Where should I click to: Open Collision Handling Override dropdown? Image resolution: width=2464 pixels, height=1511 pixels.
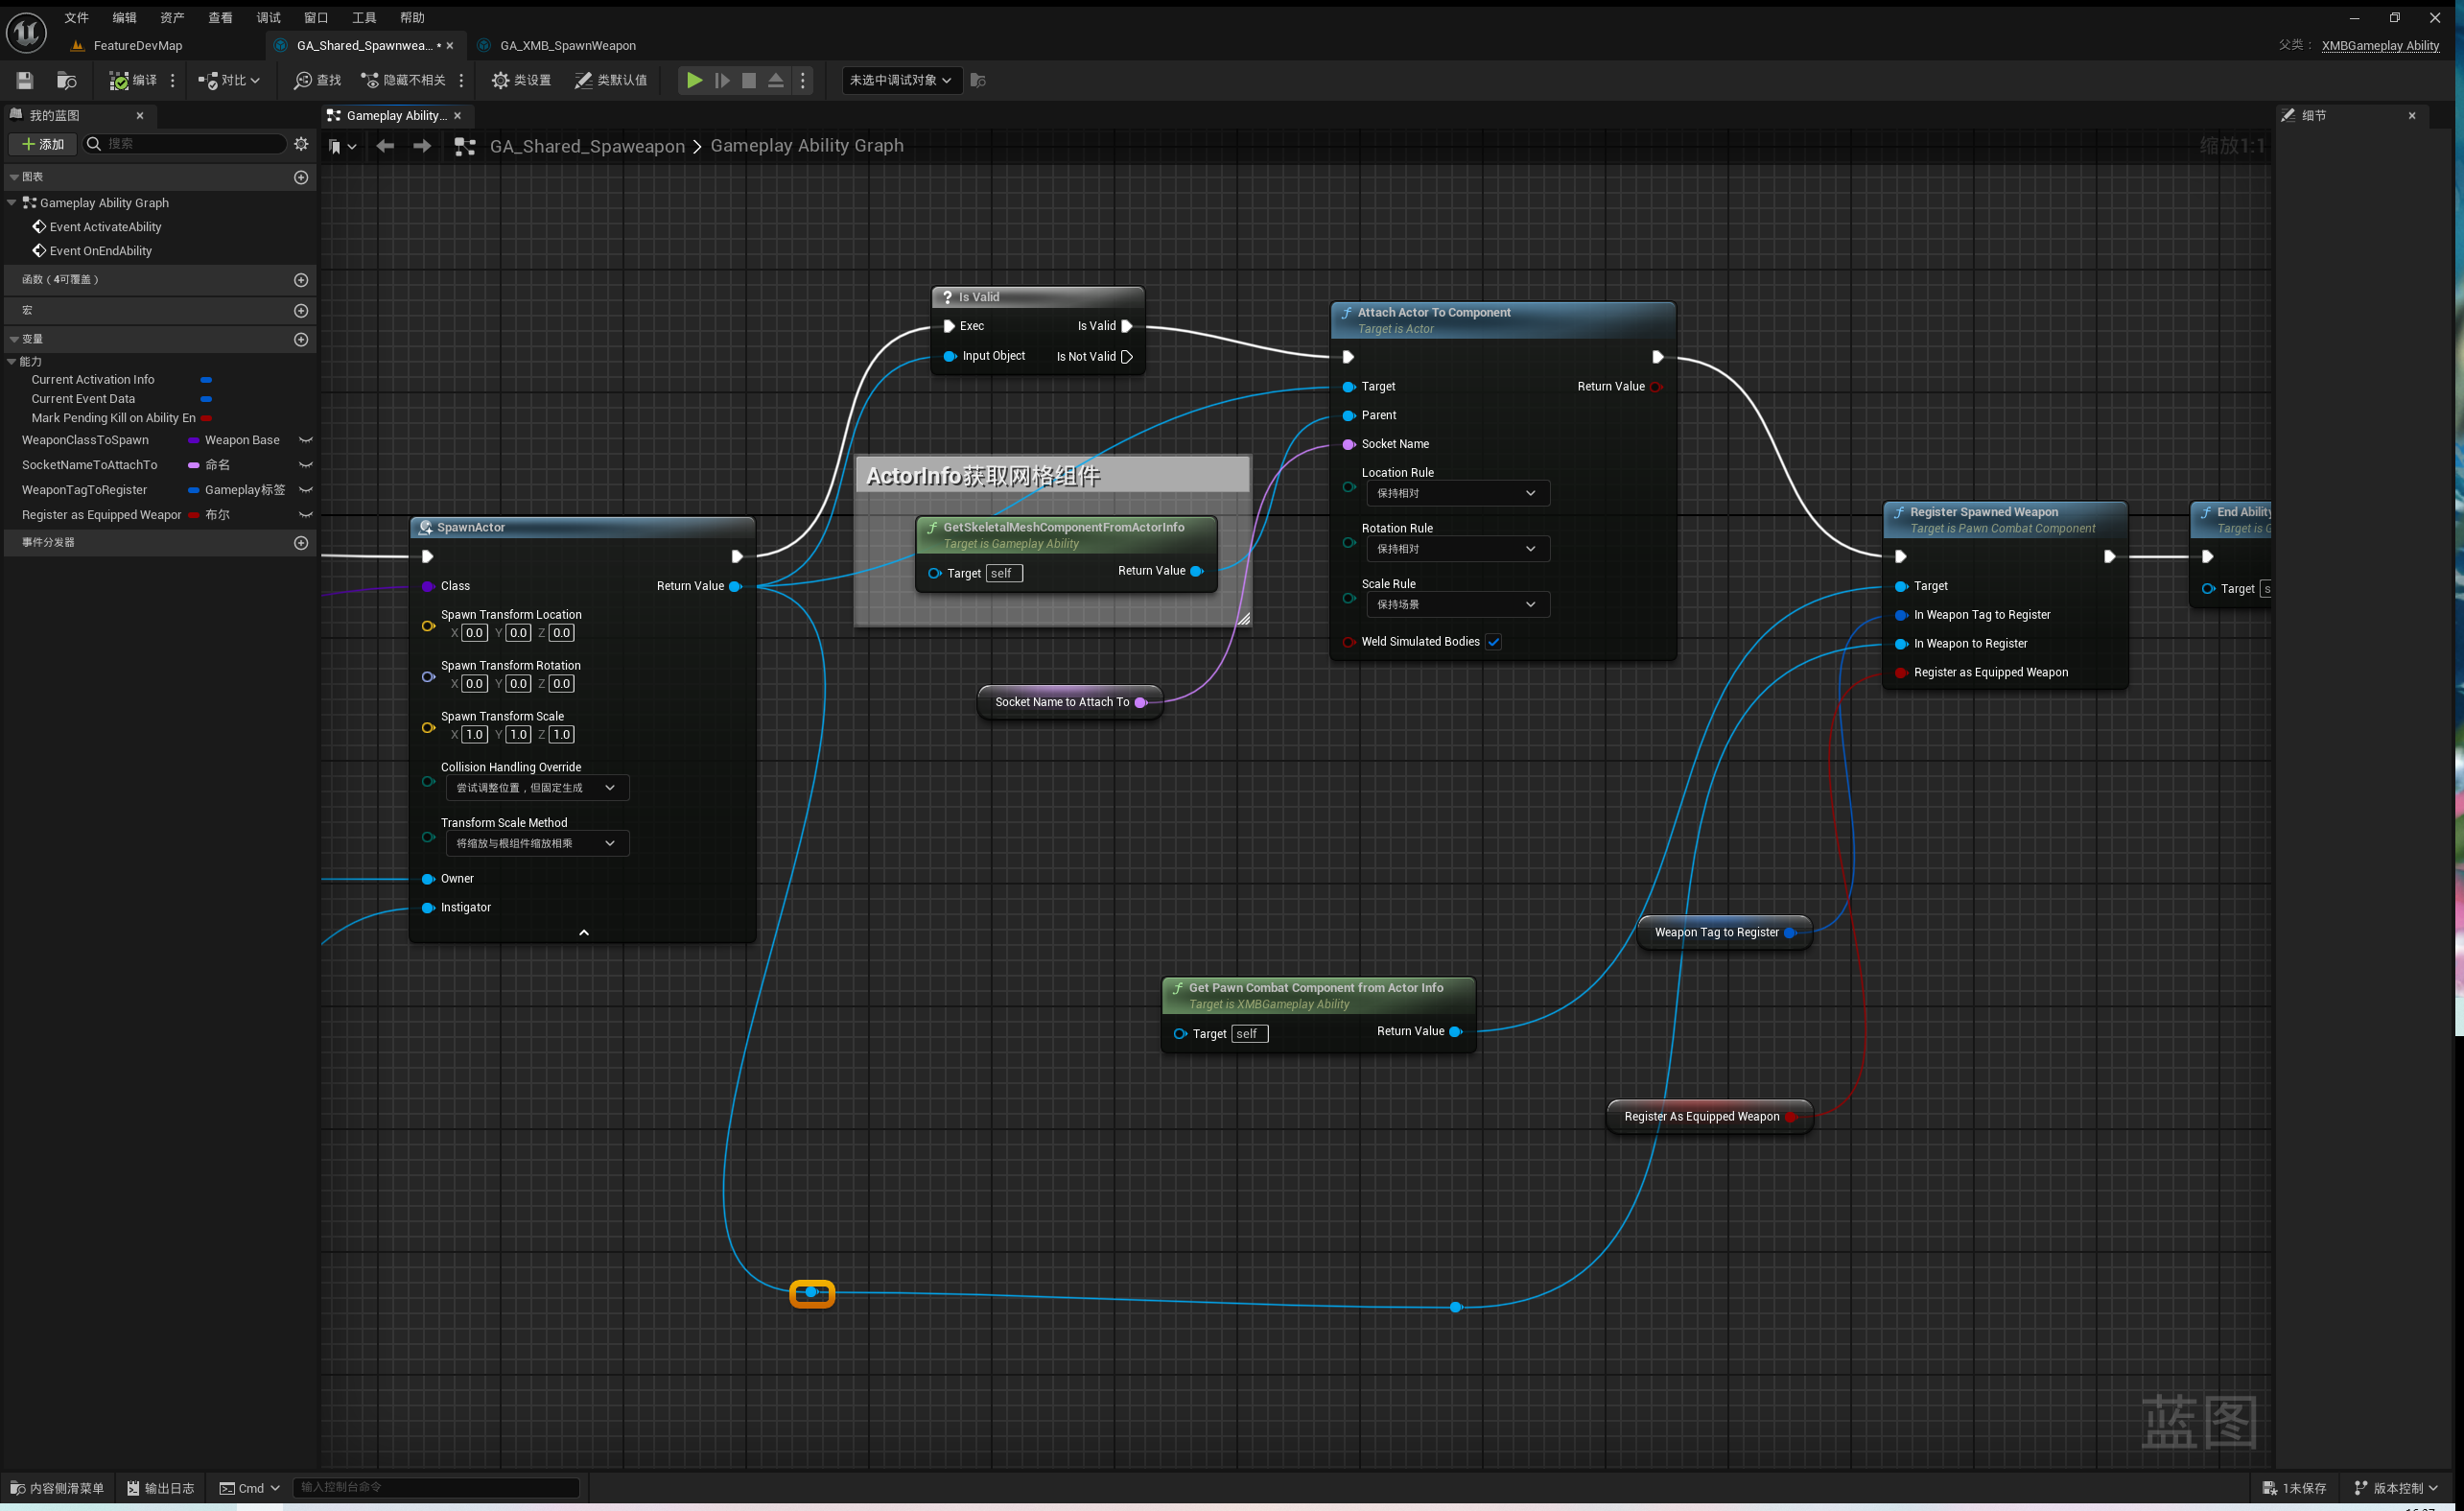(537, 788)
